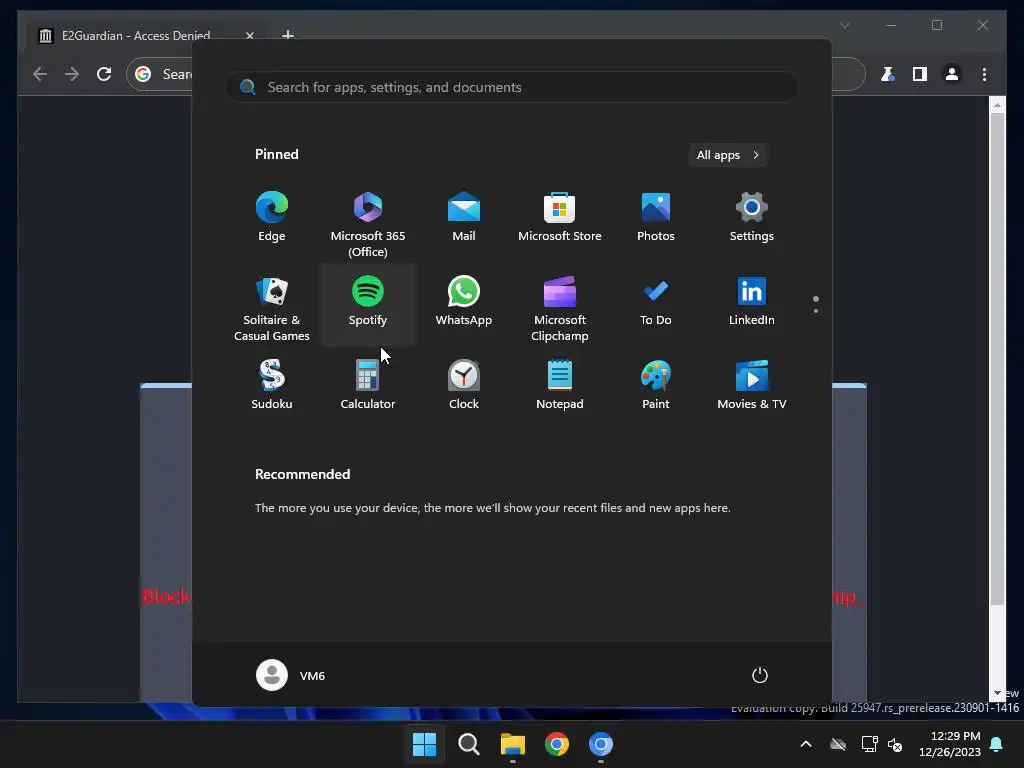This screenshot has width=1024, height=768.
Task: Open the Chrome profile button
Action: click(952, 74)
